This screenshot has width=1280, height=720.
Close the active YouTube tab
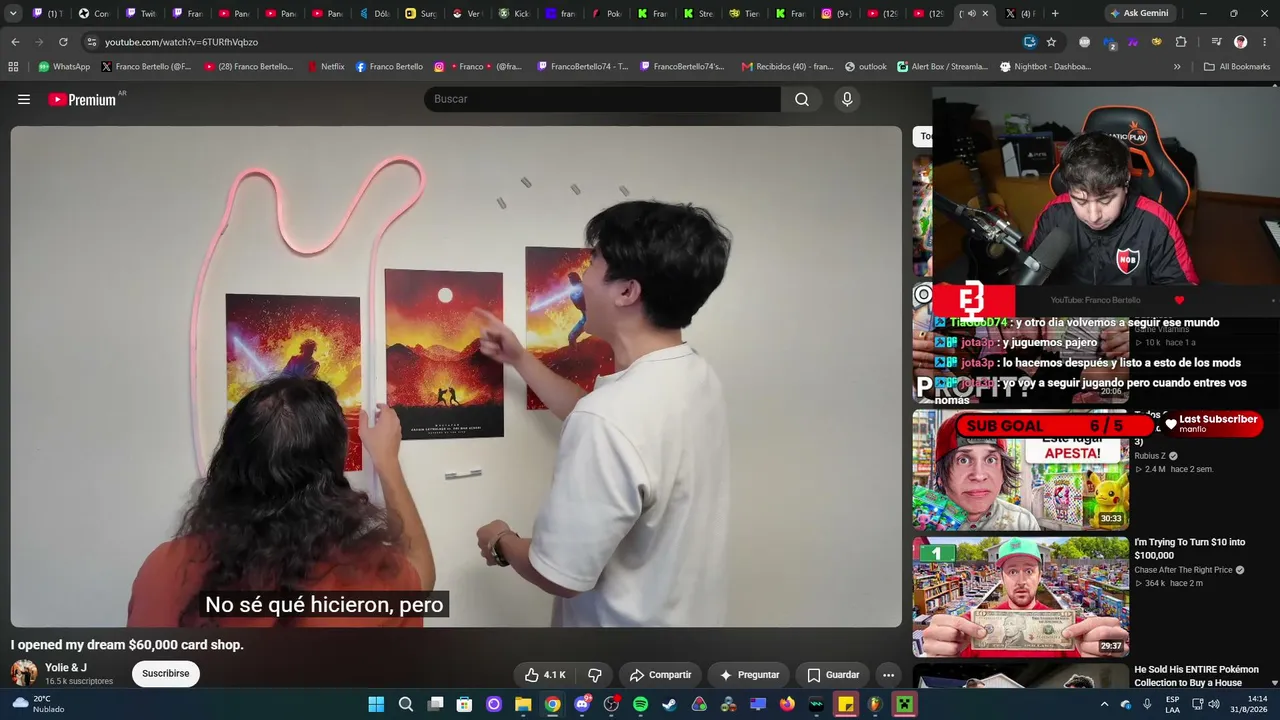985,13
